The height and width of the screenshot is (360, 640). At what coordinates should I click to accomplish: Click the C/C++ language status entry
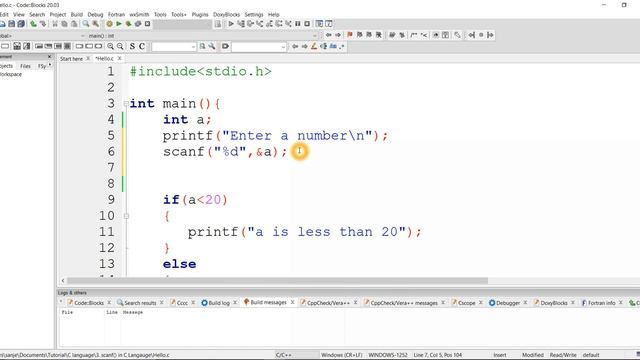[284, 355]
